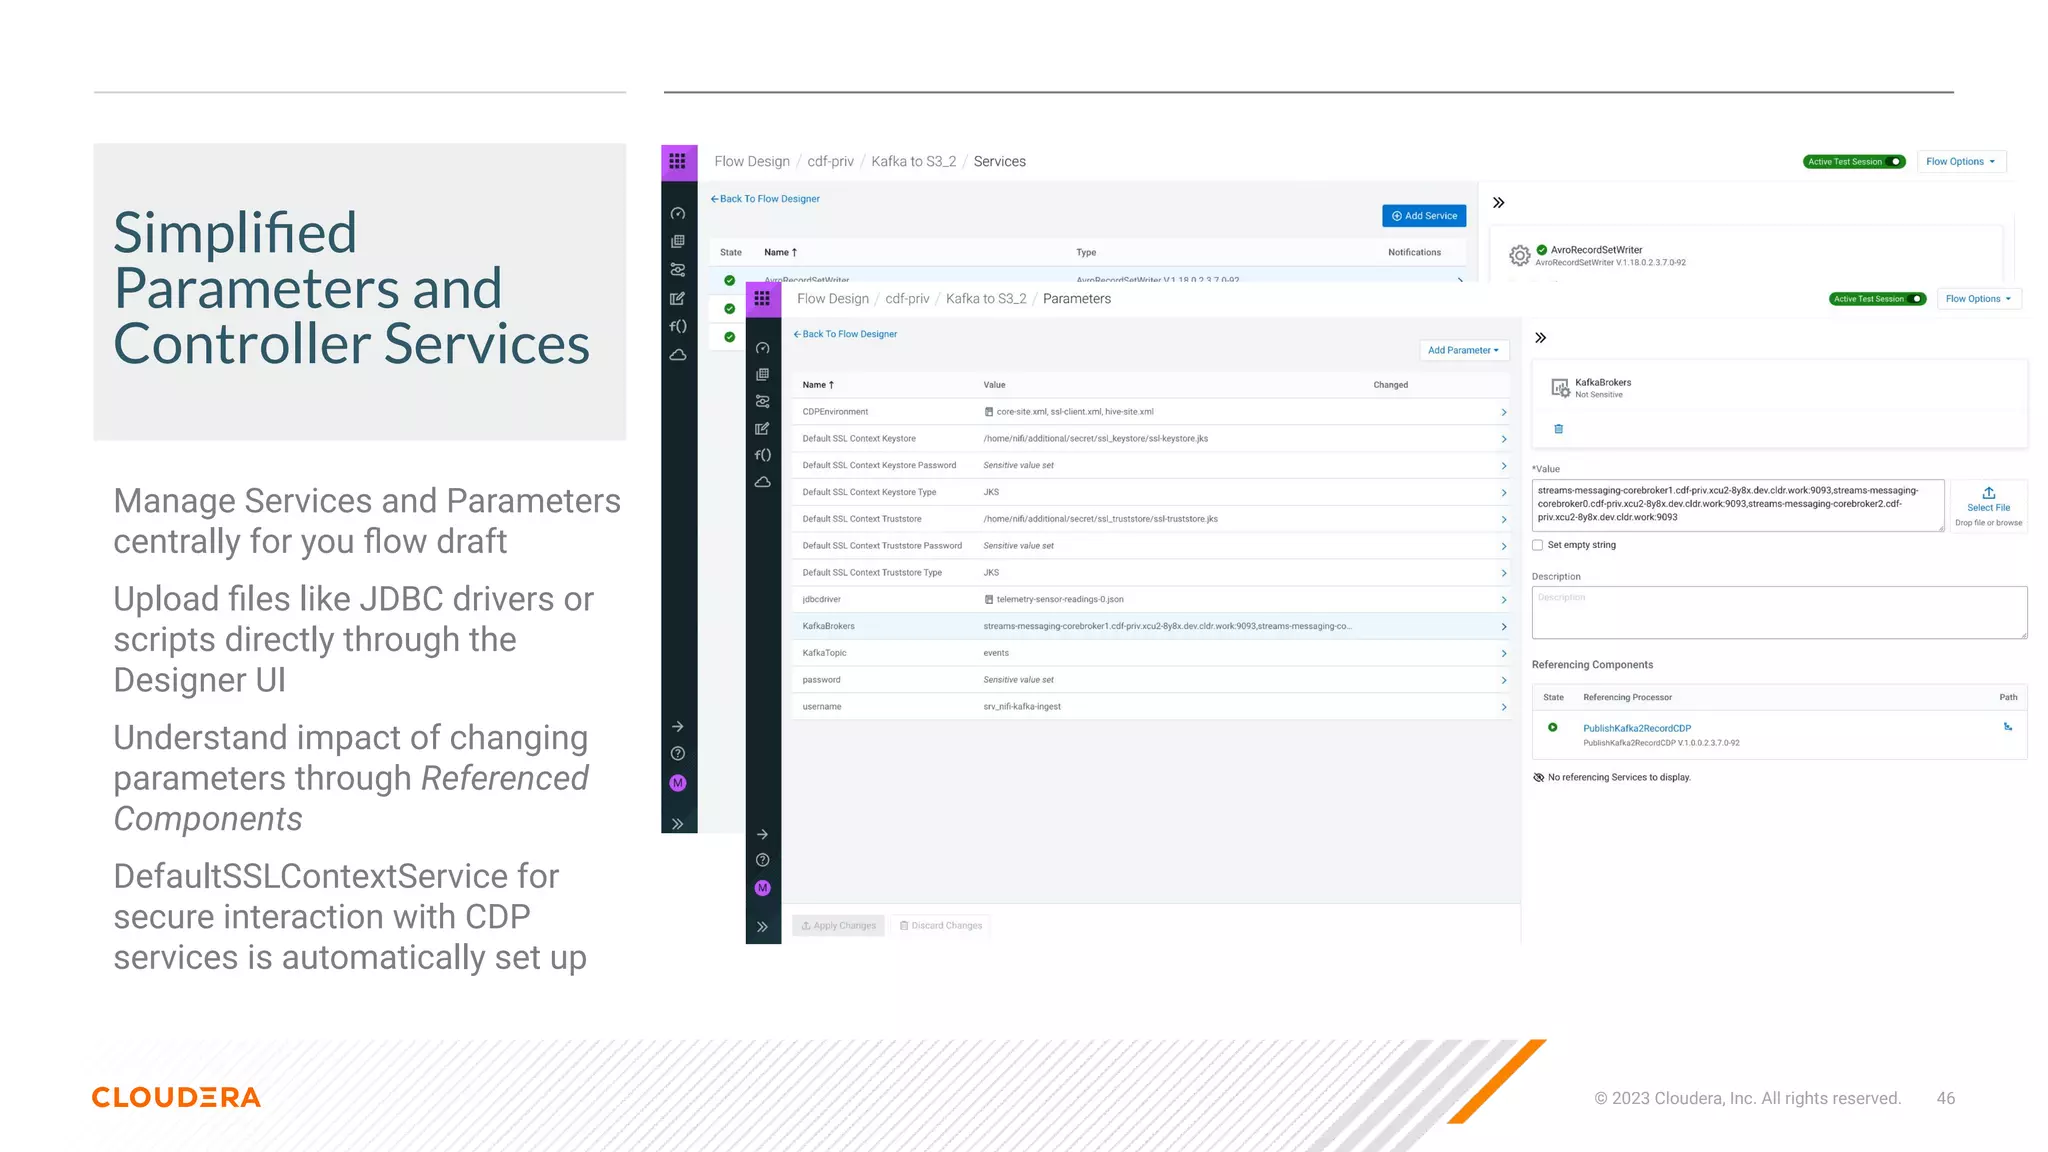The height and width of the screenshot is (1152, 2048).
Task: Click cdf-priv breadcrumb in Services window
Action: (x=830, y=162)
